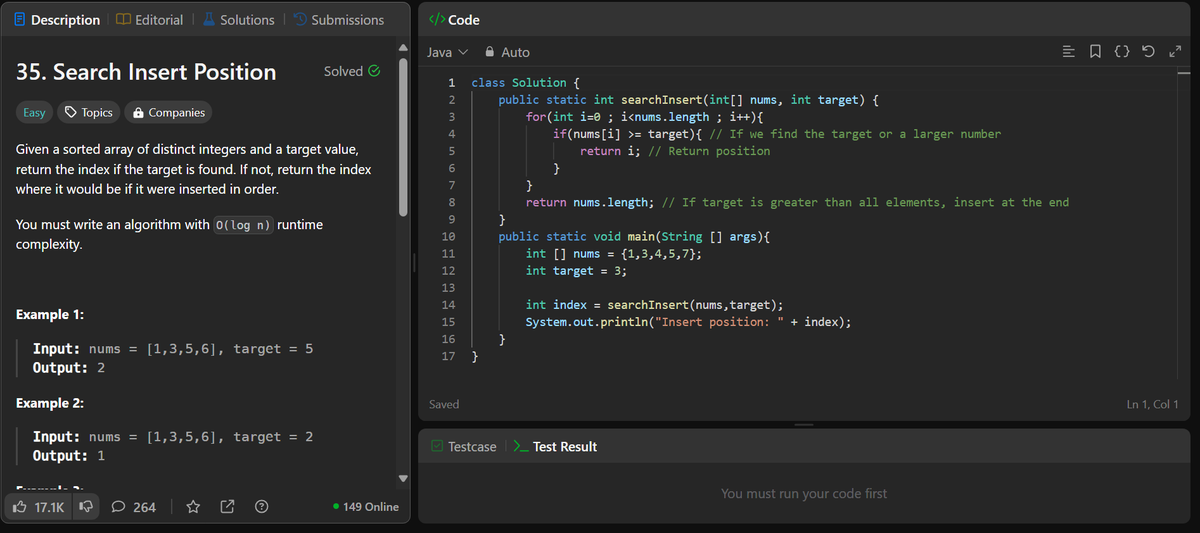Click the share link icon

pos(227,507)
